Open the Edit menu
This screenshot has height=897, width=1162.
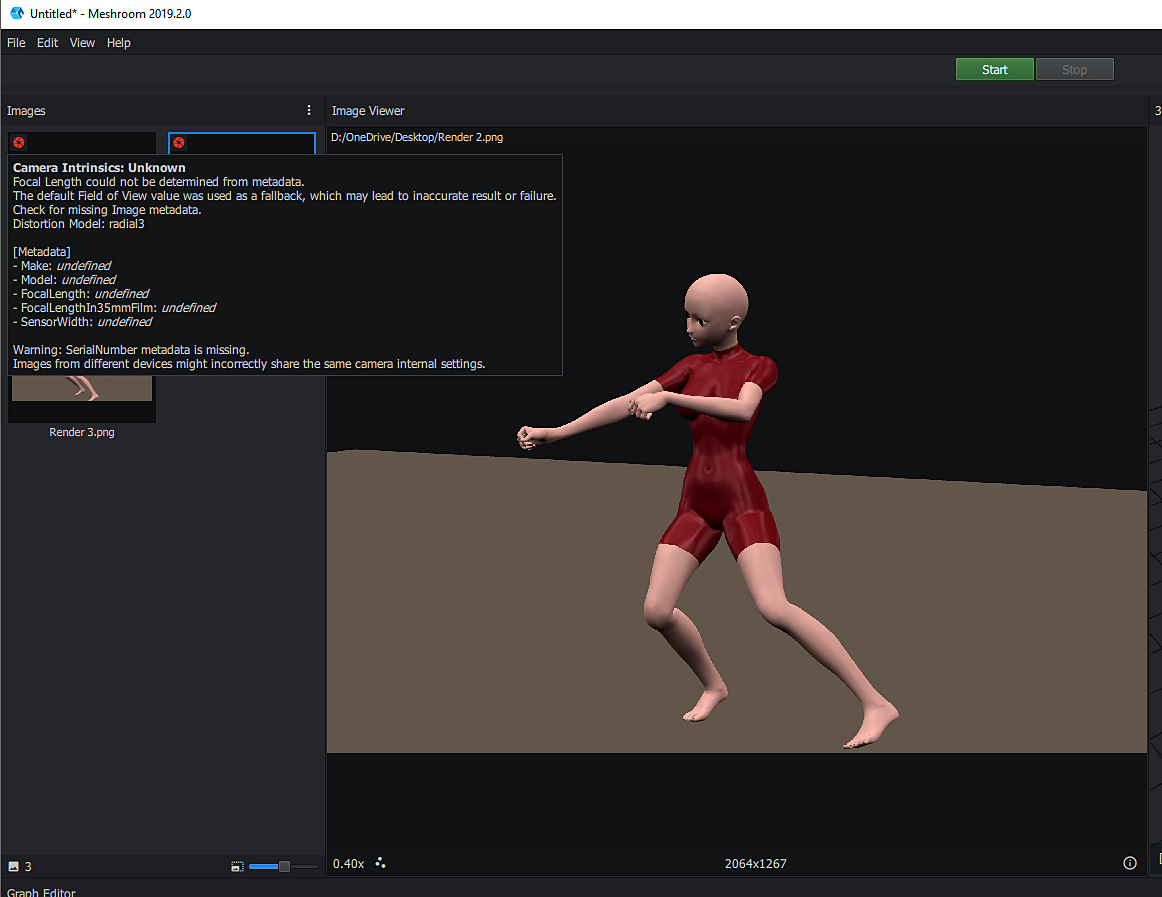pyautogui.click(x=47, y=42)
